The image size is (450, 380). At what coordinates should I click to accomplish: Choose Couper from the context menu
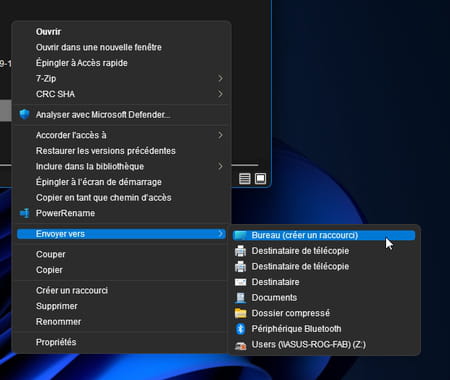(122, 254)
